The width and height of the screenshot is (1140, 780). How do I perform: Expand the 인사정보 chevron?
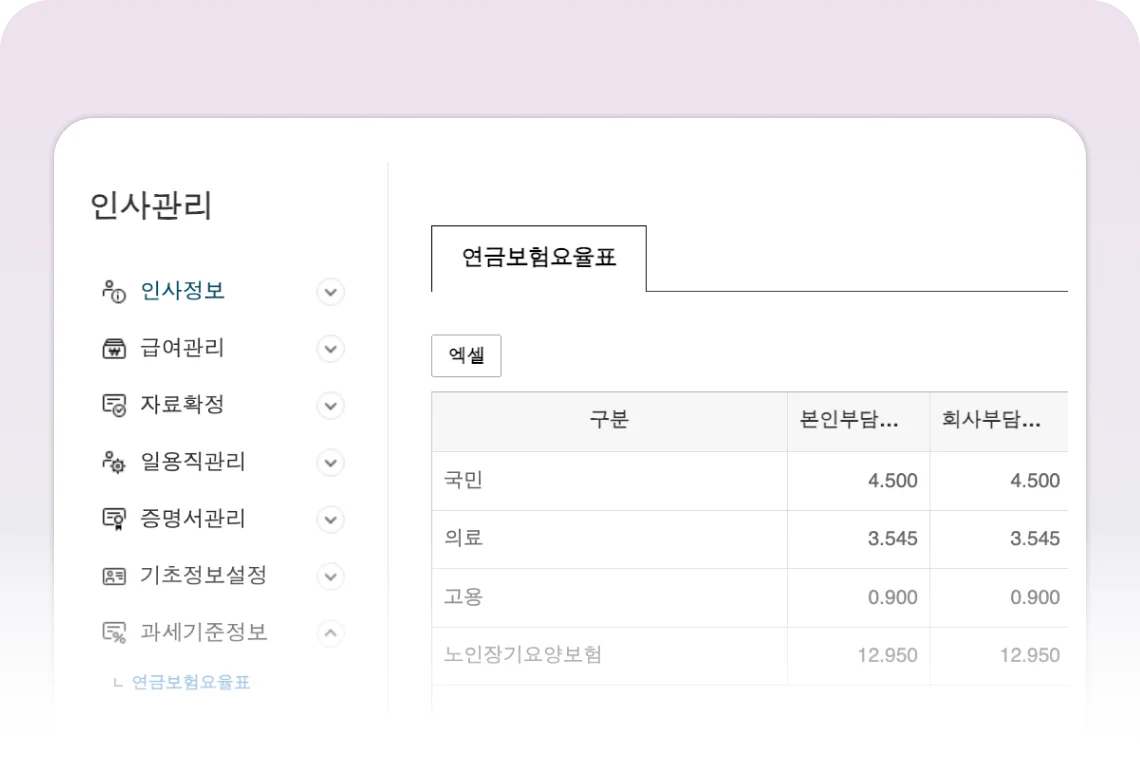click(330, 292)
